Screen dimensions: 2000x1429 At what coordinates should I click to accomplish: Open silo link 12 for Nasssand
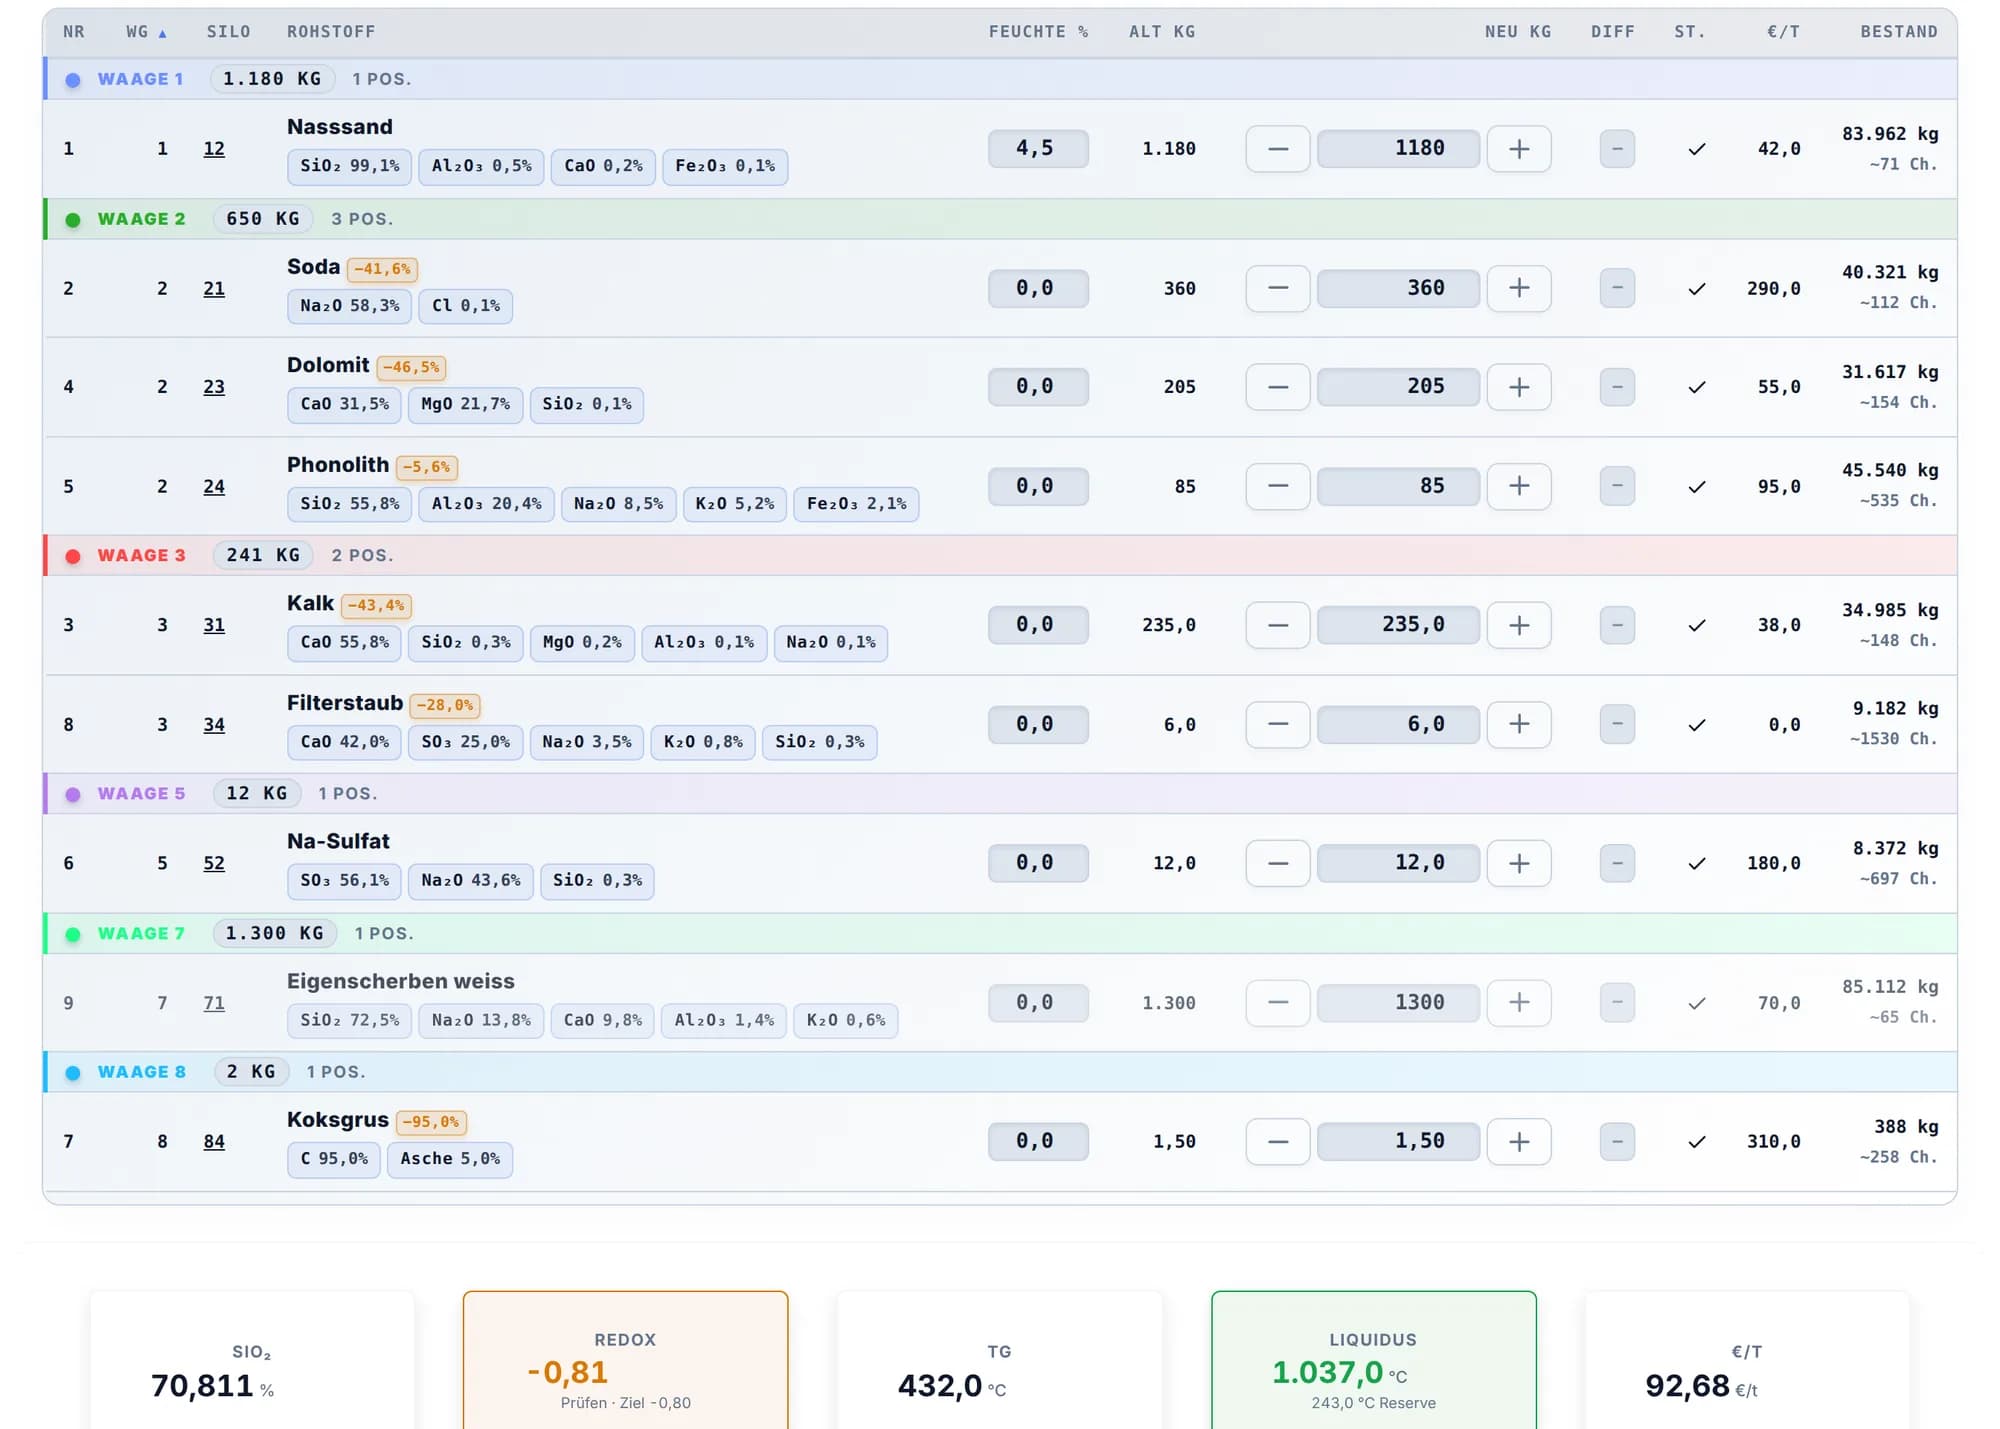214,149
